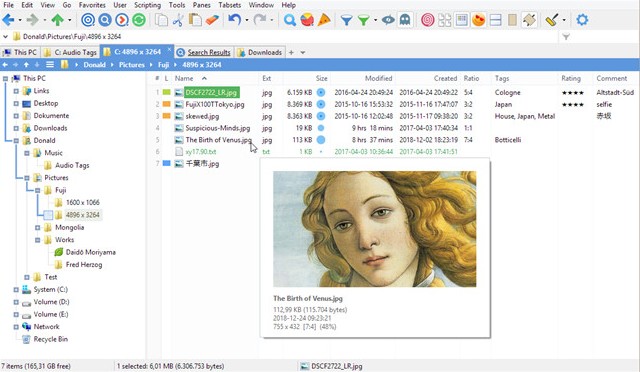Click the Delete eraser icon

coord(212,20)
